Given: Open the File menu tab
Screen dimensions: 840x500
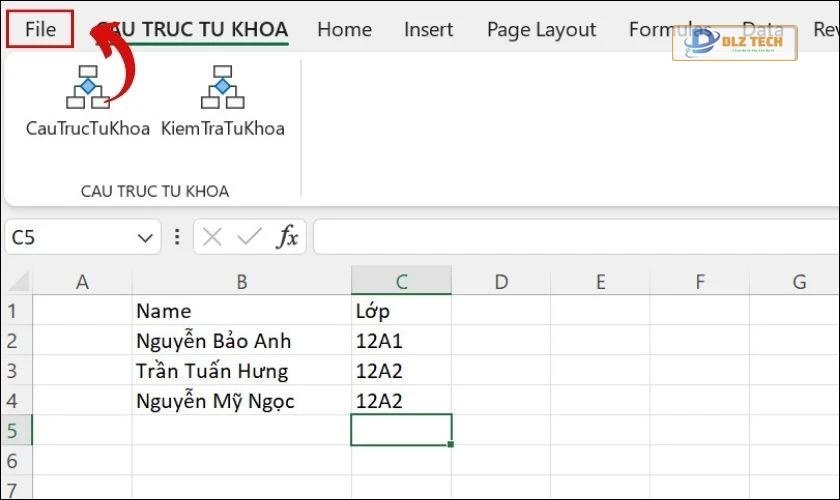Looking at the screenshot, I should pos(40,29).
